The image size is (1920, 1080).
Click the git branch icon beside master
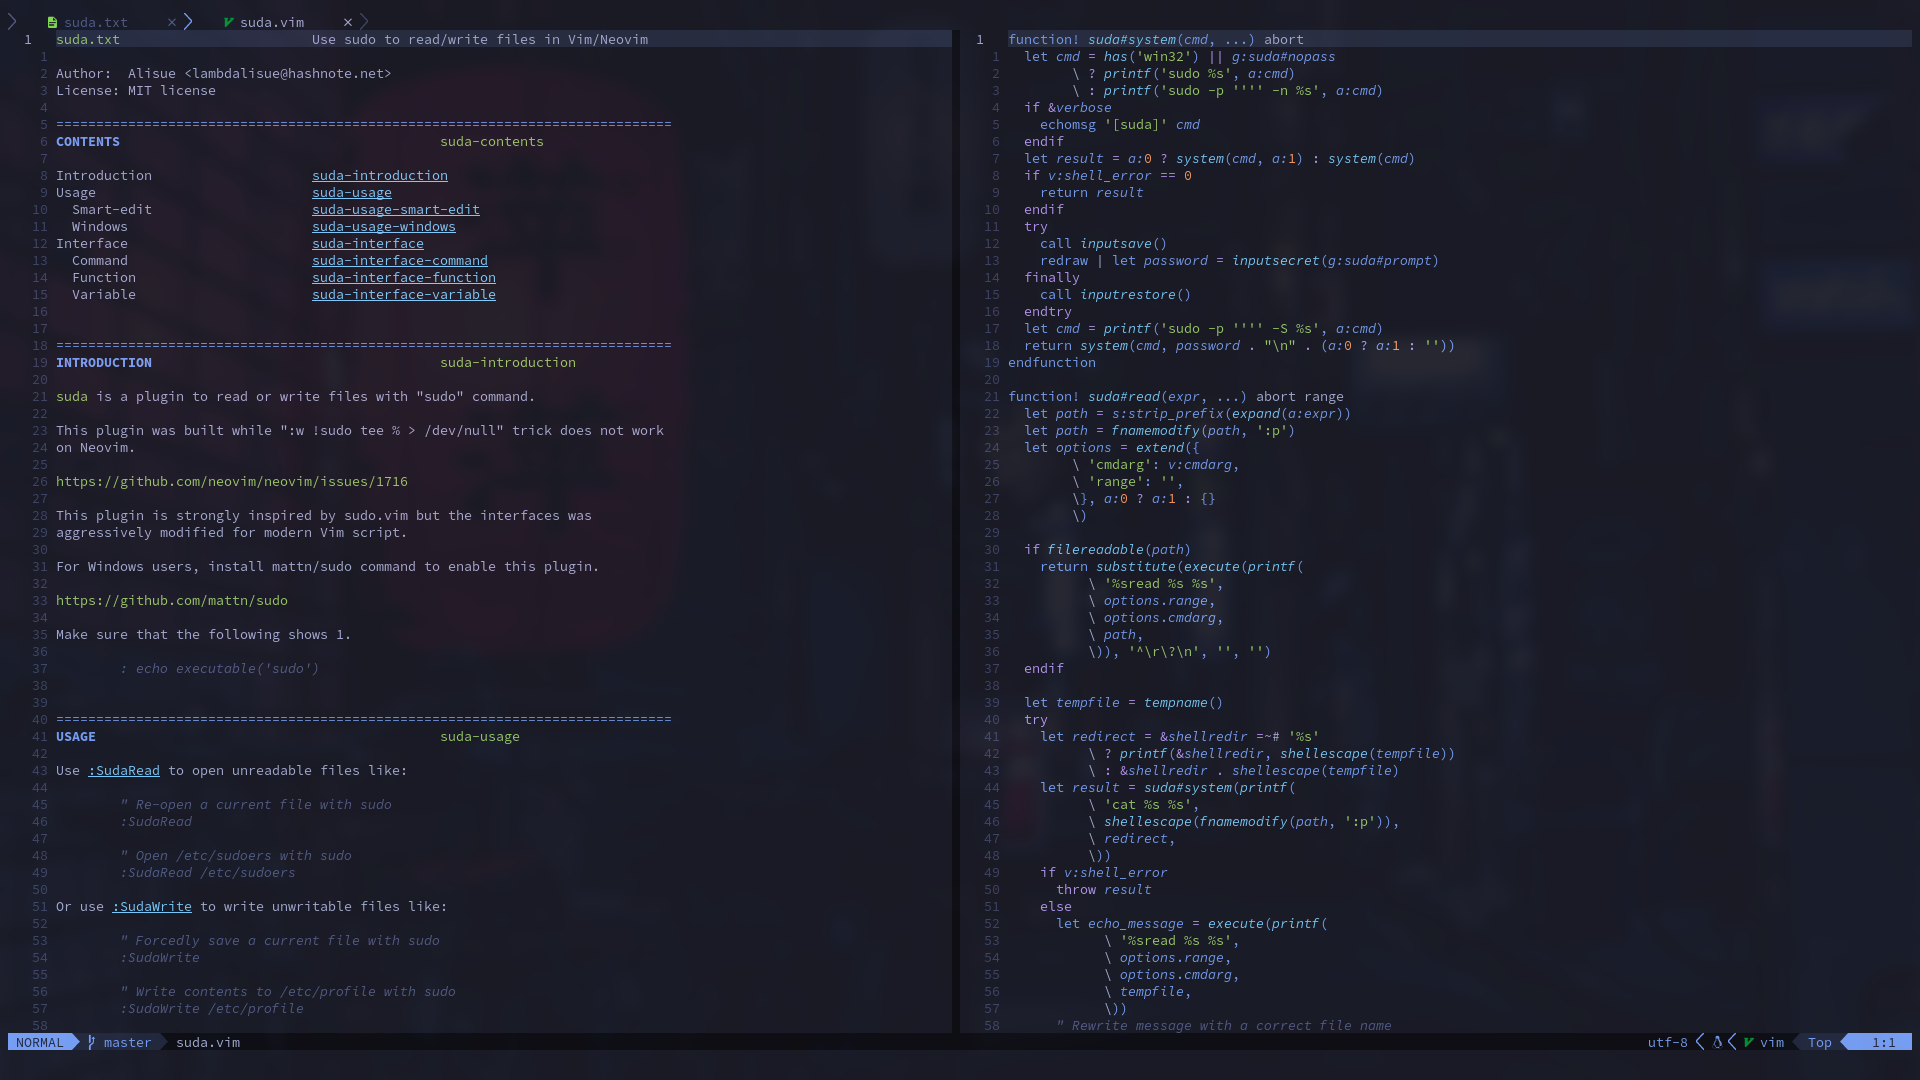click(x=91, y=1042)
